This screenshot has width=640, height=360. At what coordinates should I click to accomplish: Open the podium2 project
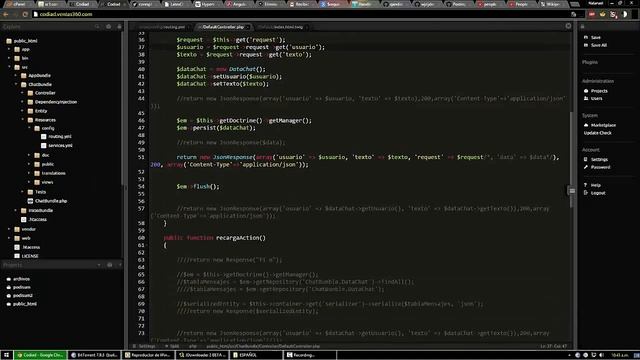click(23, 296)
